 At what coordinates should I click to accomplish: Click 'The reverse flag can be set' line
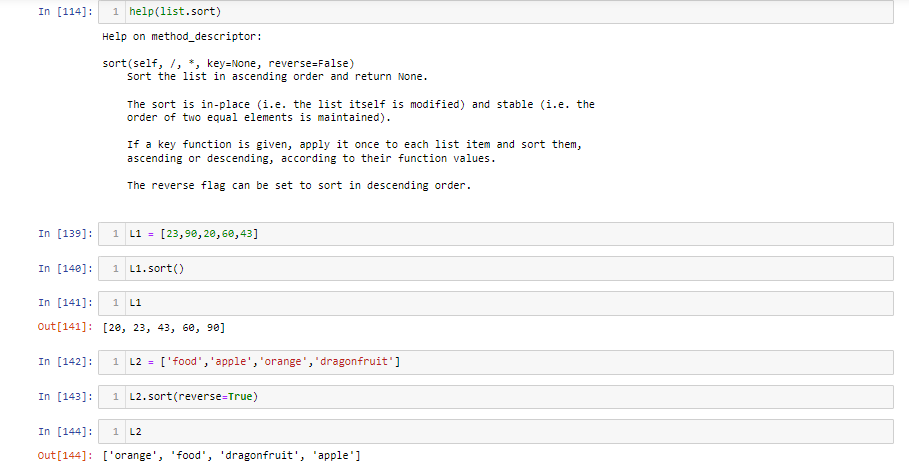point(299,186)
